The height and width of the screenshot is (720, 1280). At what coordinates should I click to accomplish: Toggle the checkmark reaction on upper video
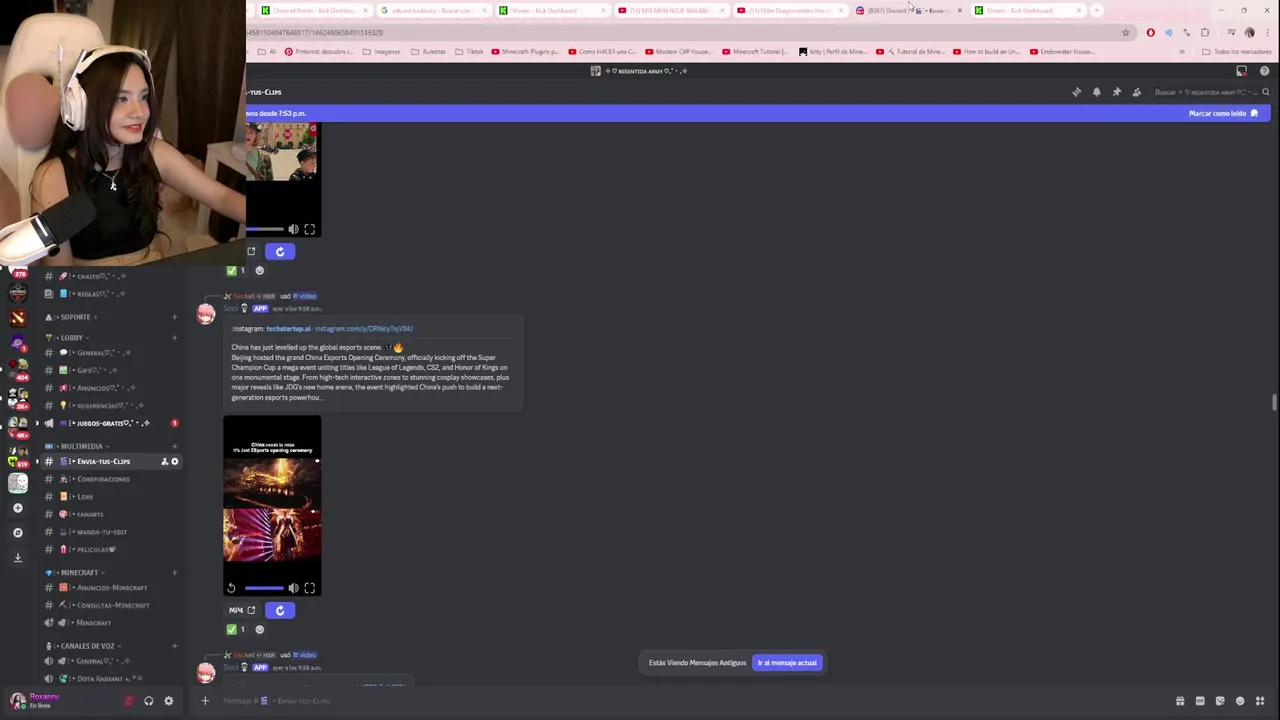236,270
